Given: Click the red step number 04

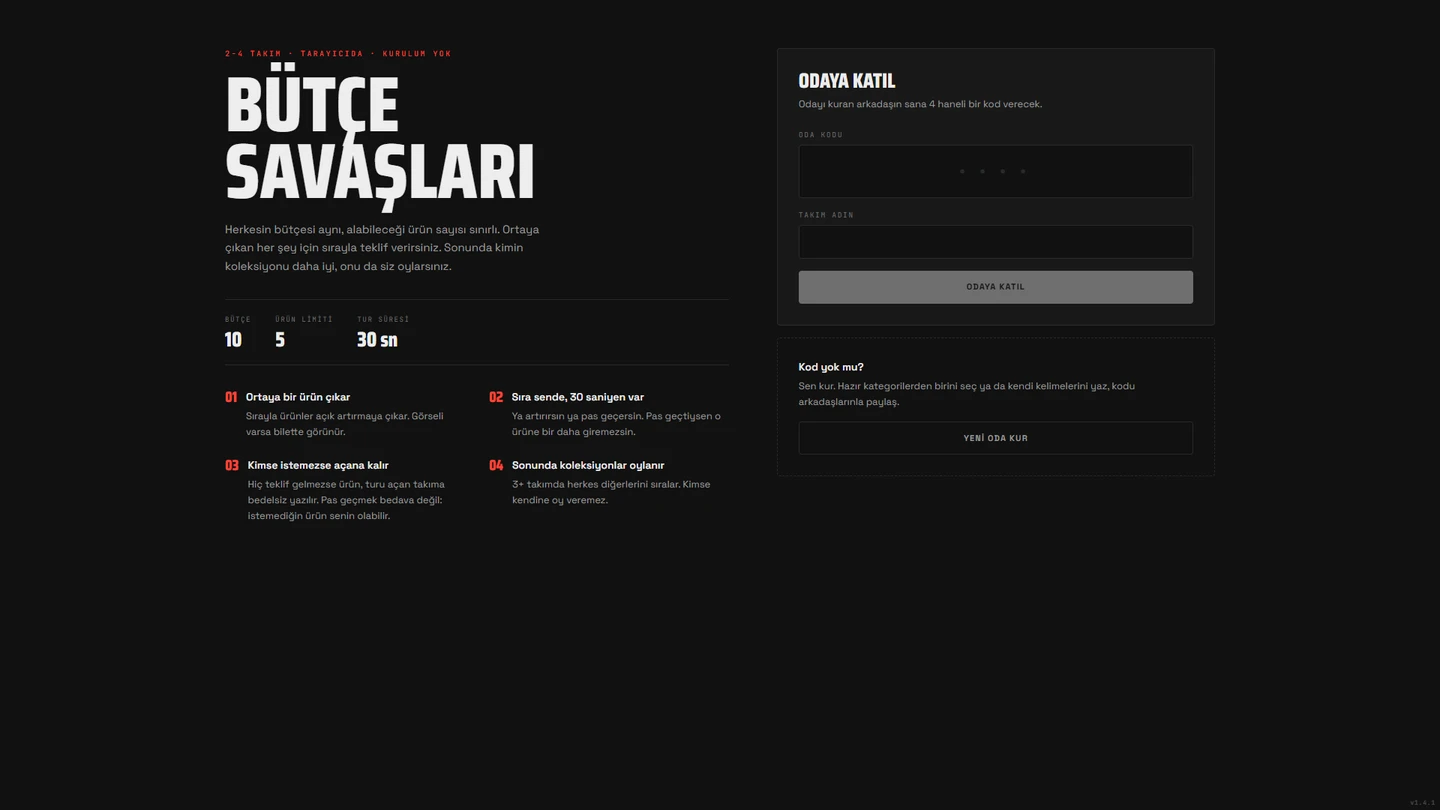Looking at the screenshot, I should pyautogui.click(x=496, y=465).
